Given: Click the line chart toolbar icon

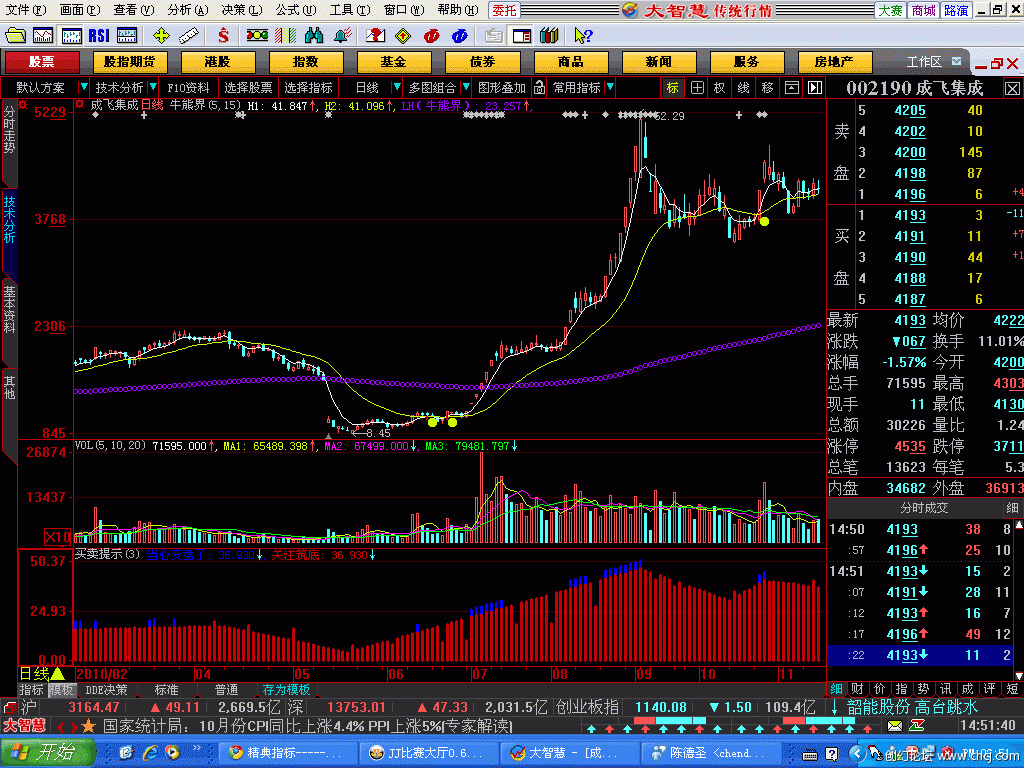Looking at the screenshot, I should pos(43,35).
